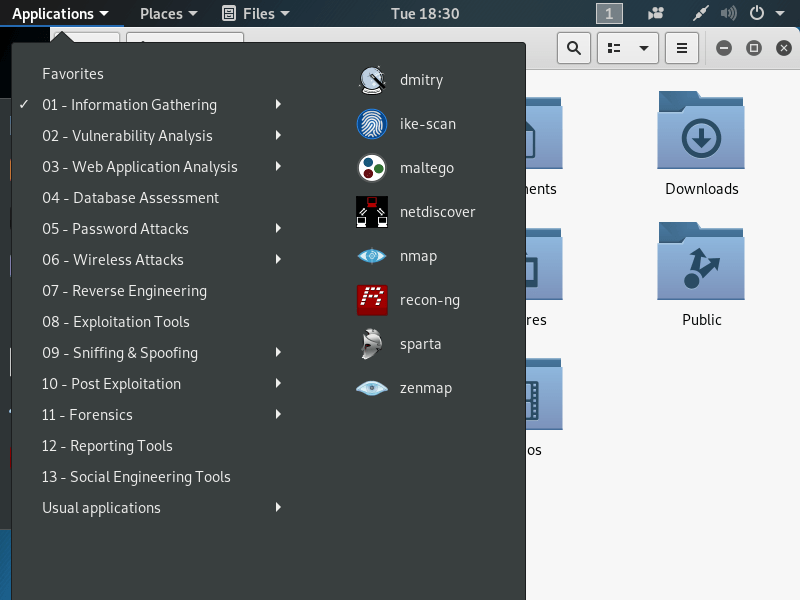Open the Public folder in Files
800x600 pixels.
[x=701, y=261]
